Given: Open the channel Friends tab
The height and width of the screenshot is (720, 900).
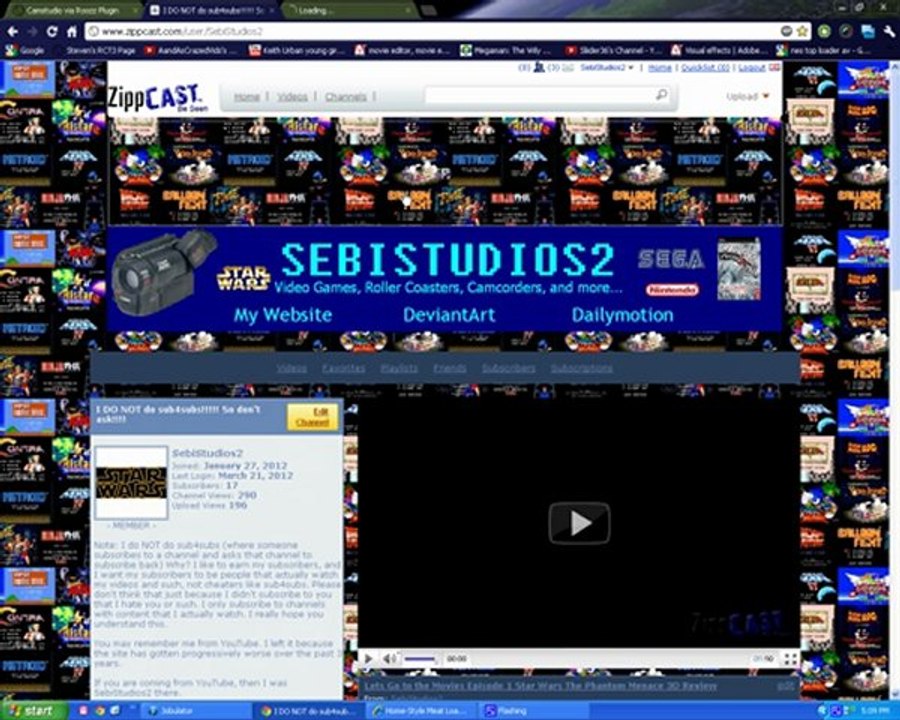Looking at the screenshot, I should (x=449, y=368).
